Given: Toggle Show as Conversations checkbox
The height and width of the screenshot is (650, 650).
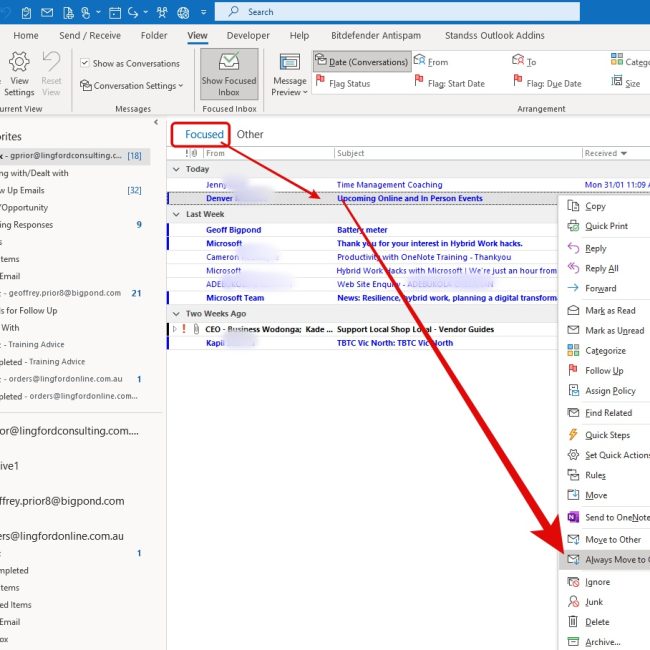Looking at the screenshot, I should [85, 63].
